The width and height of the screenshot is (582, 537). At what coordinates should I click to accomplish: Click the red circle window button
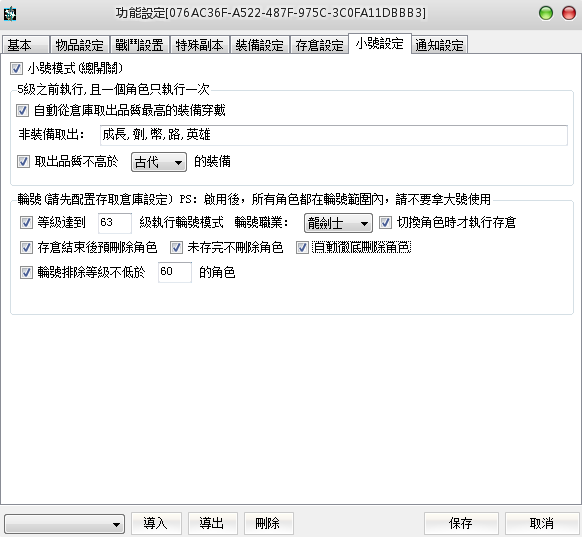click(x=569, y=13)
